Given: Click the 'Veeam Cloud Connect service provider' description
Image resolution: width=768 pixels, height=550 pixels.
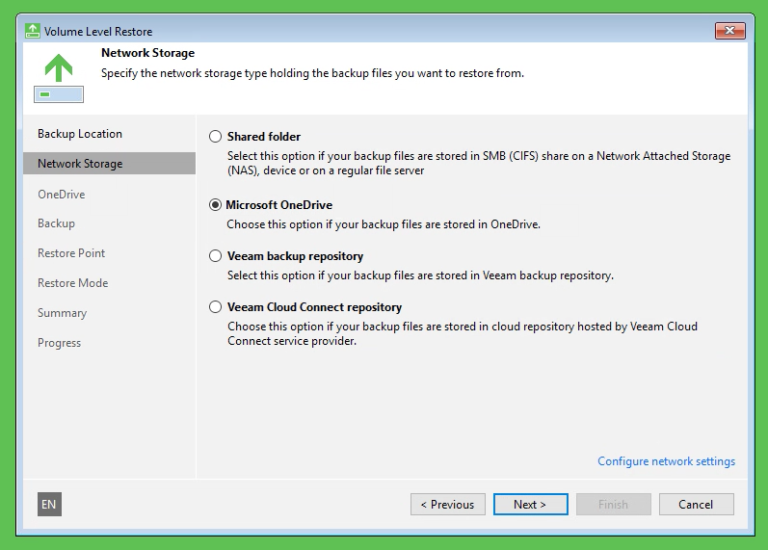Looking at the screenshot, I should coord(462,334).
